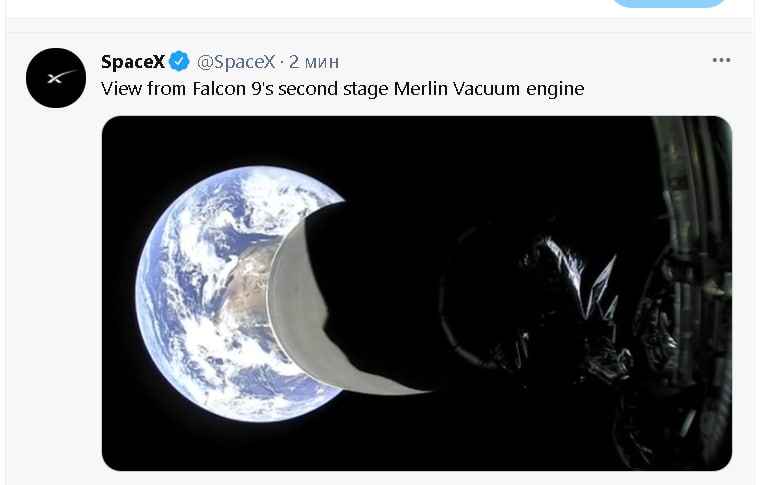Open the three-dot more options menu

(x=721, y=60)
